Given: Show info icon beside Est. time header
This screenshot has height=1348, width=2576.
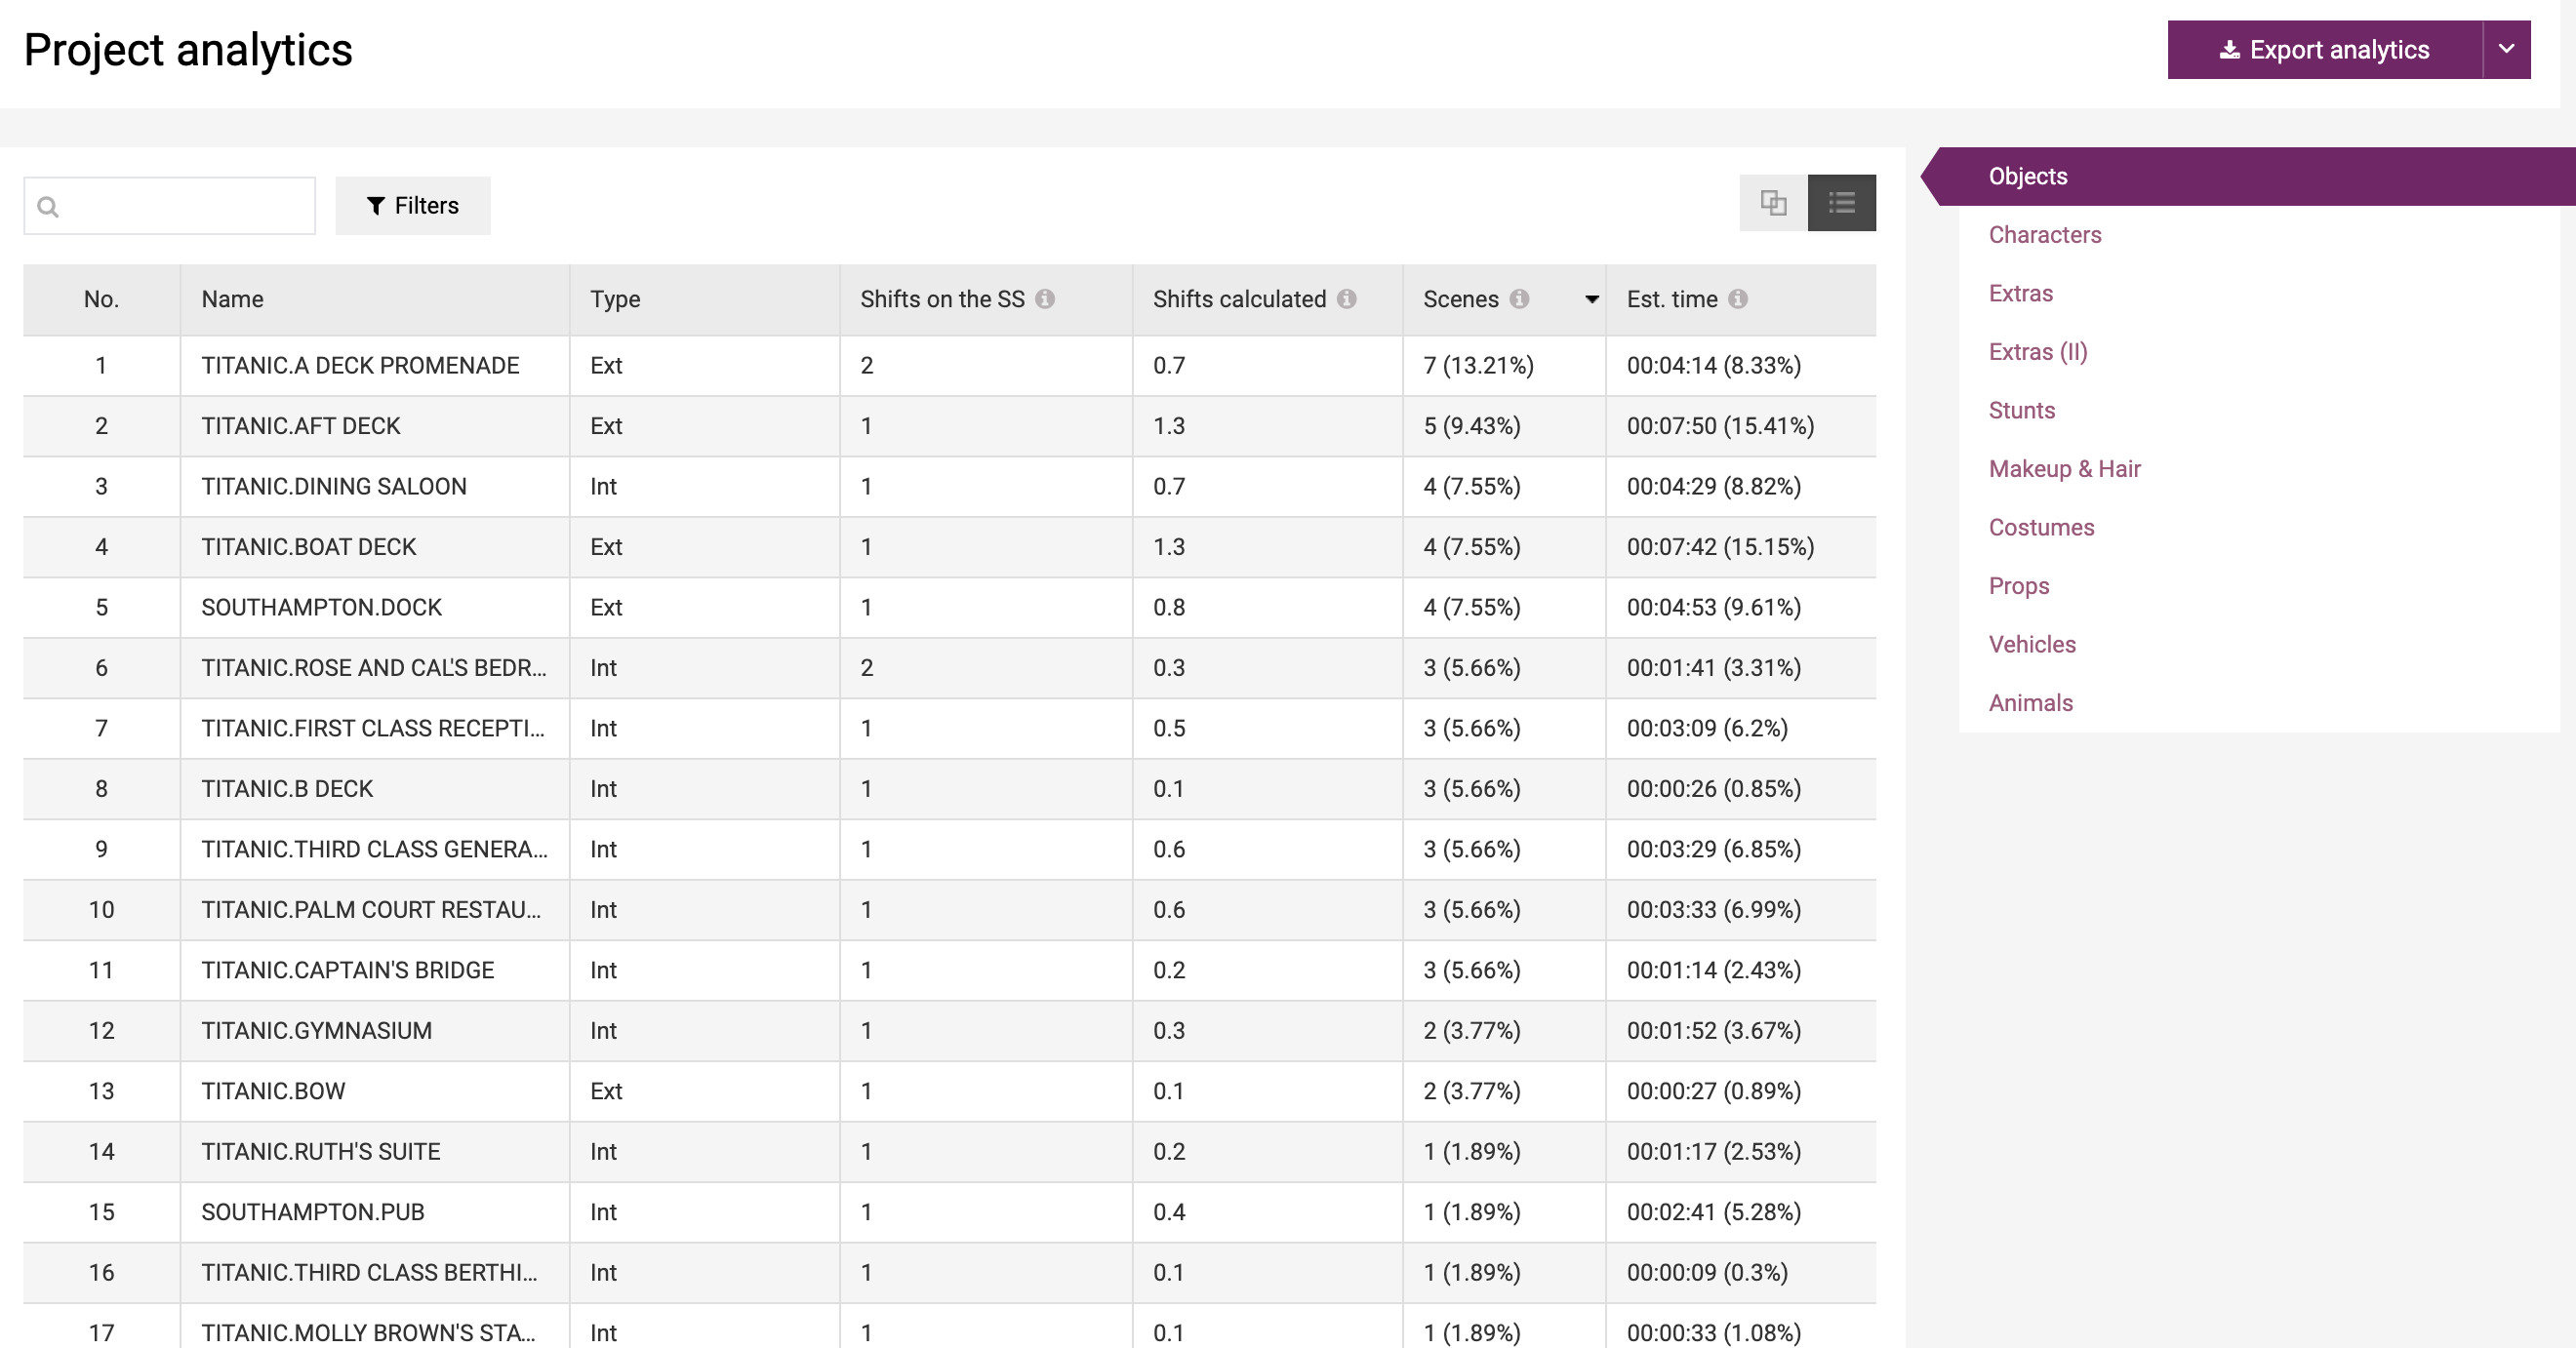Looking at the screenshot, I should (x=1738, y=299).
